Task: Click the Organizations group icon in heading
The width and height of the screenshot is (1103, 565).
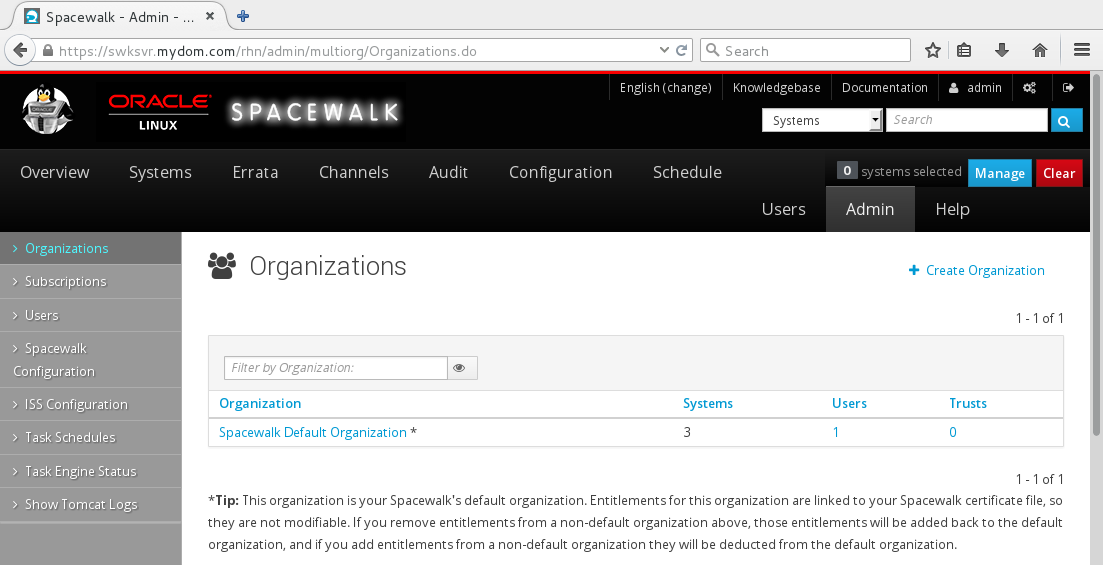Action: point(222,266)
